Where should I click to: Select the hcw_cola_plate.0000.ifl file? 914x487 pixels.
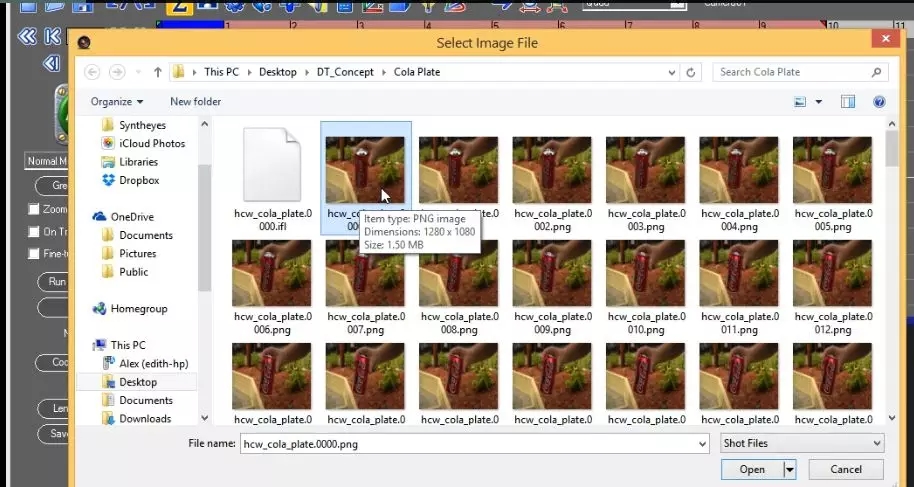click(x=272, y=178)
